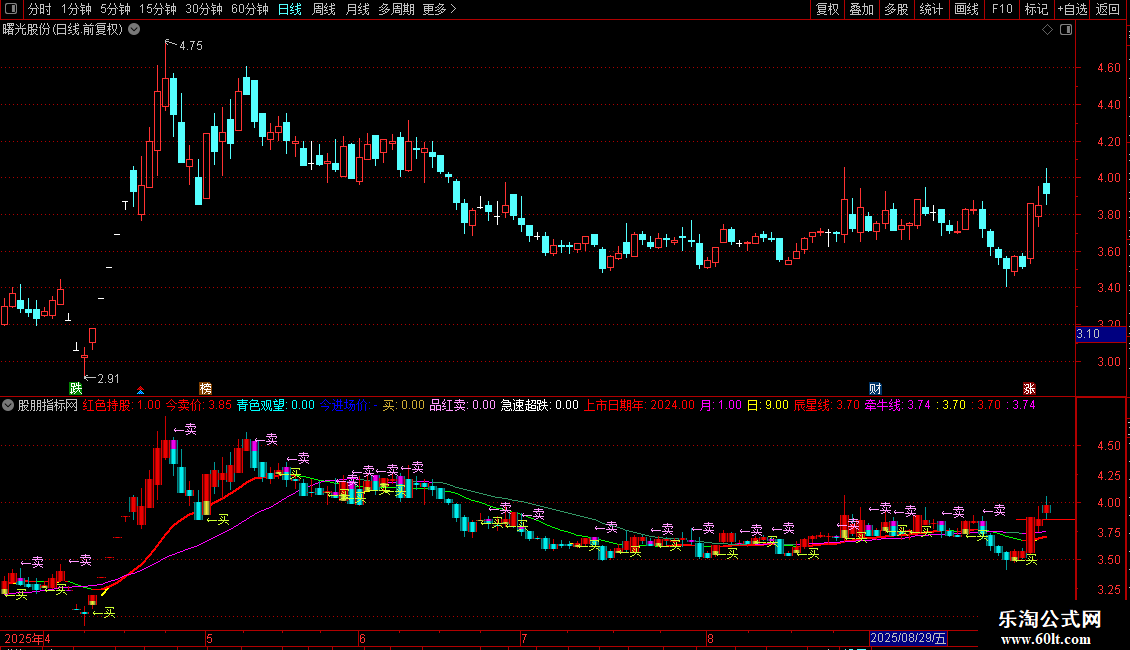Click the 2025年4 date label on timeline
1130x650 pixels.
tap(27, 638)
